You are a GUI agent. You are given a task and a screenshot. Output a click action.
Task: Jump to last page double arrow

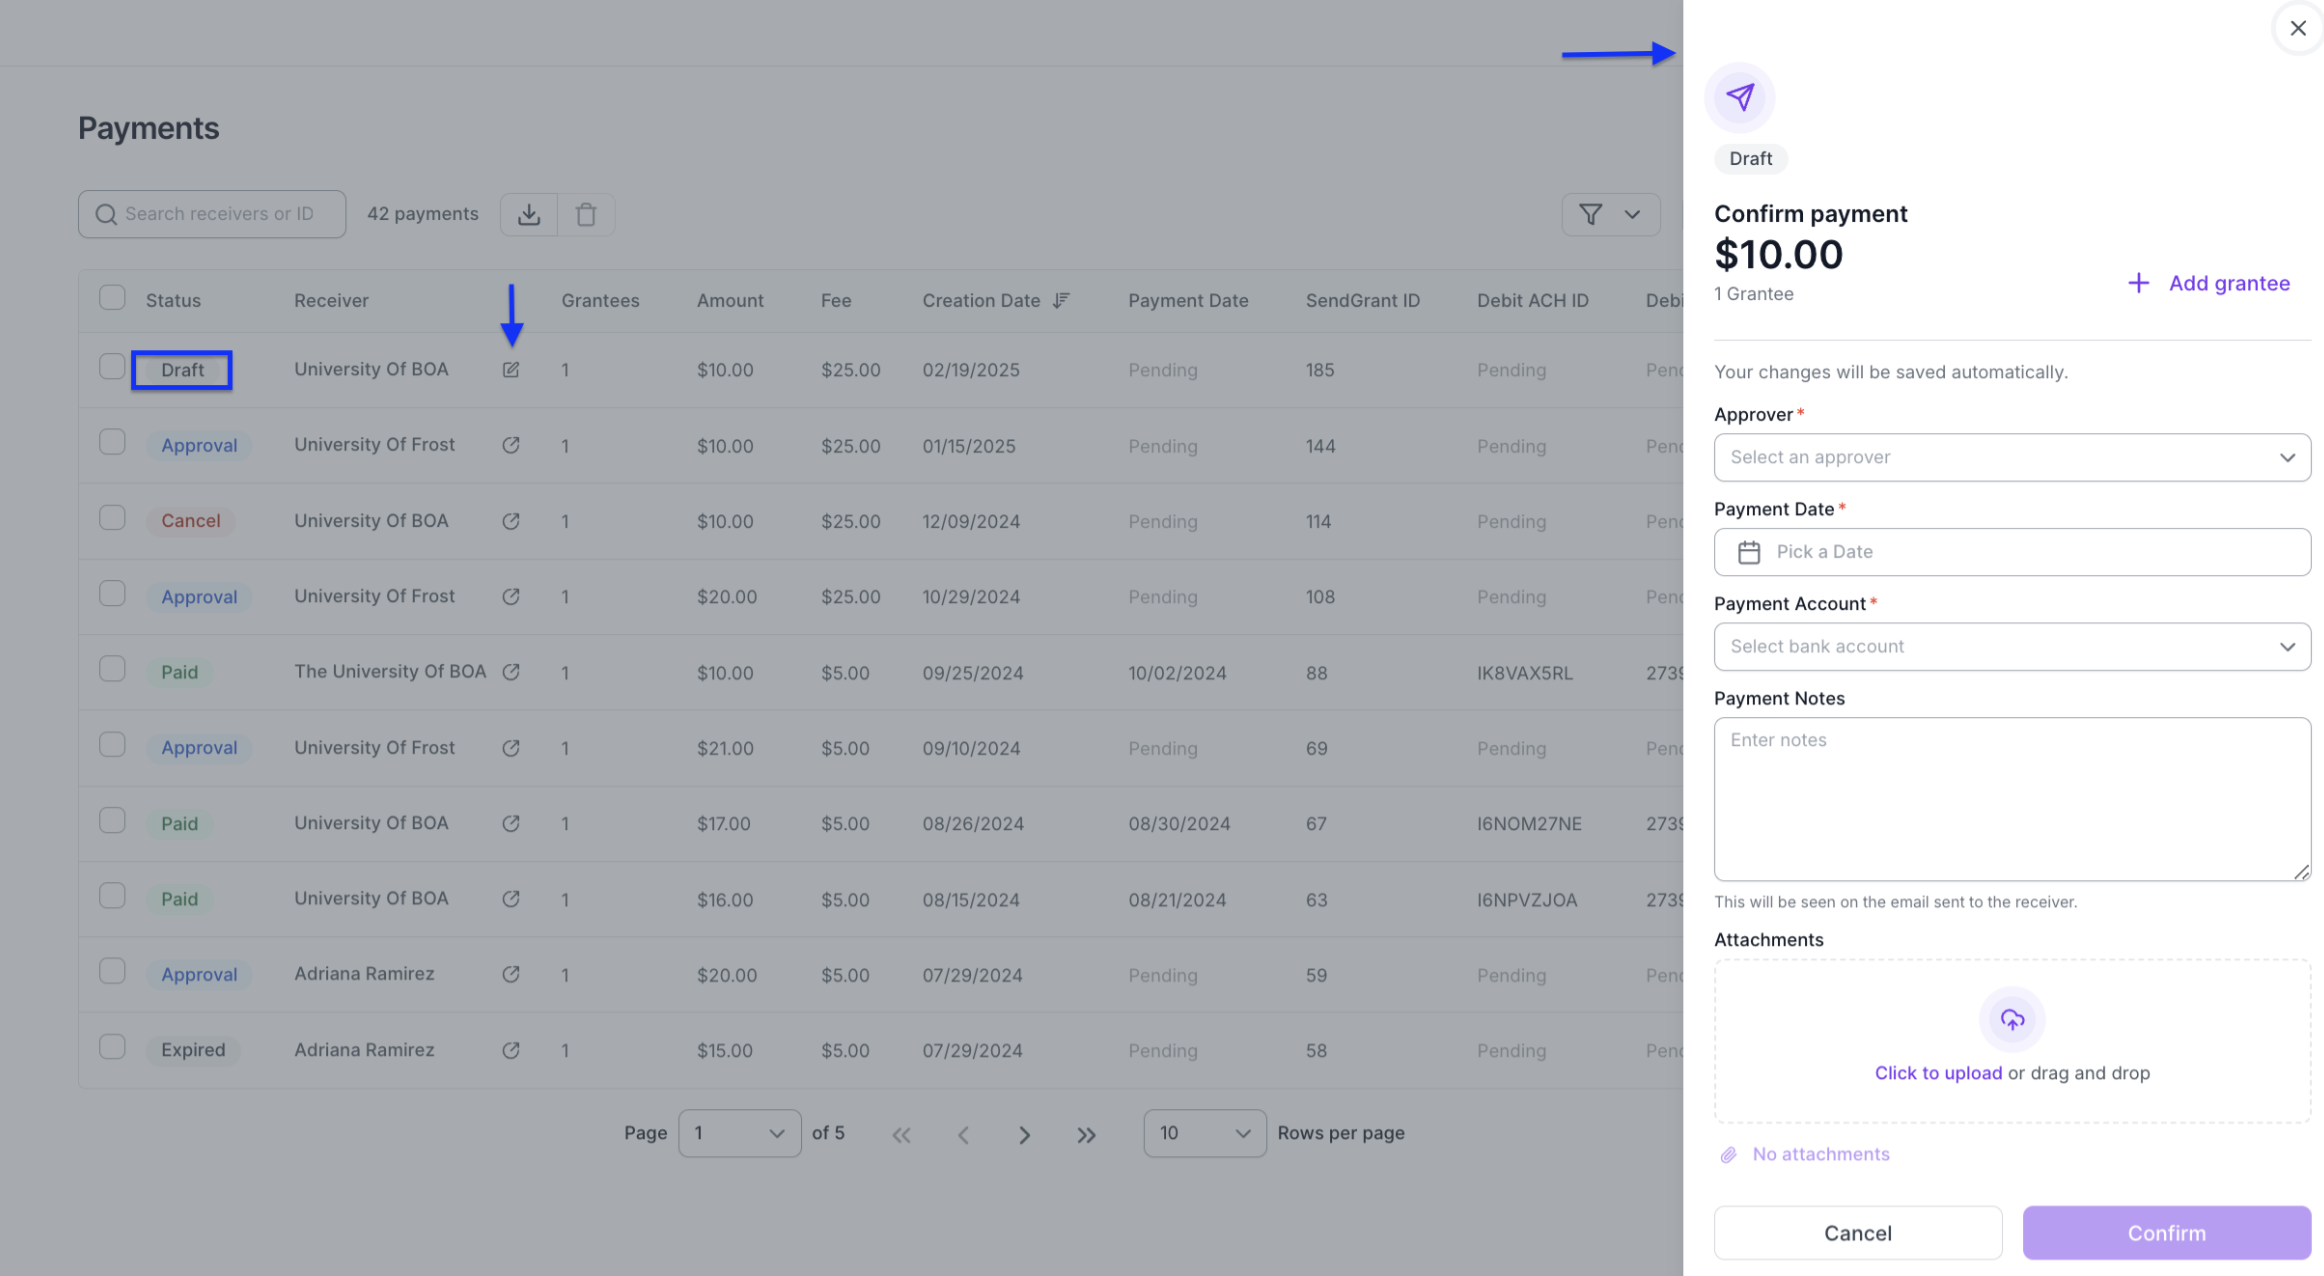click(1086, 1134)
